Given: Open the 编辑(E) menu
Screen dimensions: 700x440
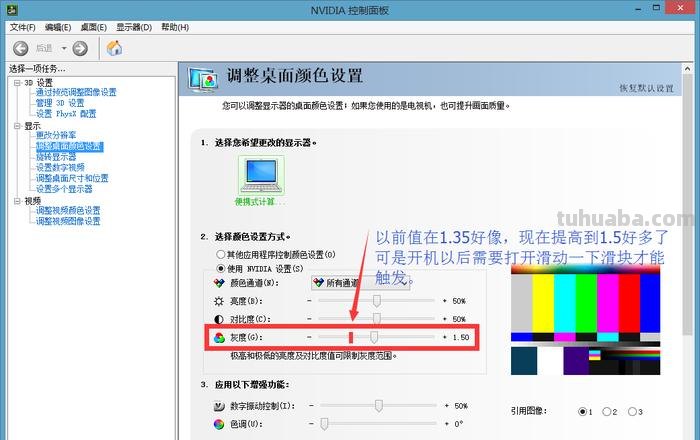Looking at the screenshot, I should (x=58, y=27).
